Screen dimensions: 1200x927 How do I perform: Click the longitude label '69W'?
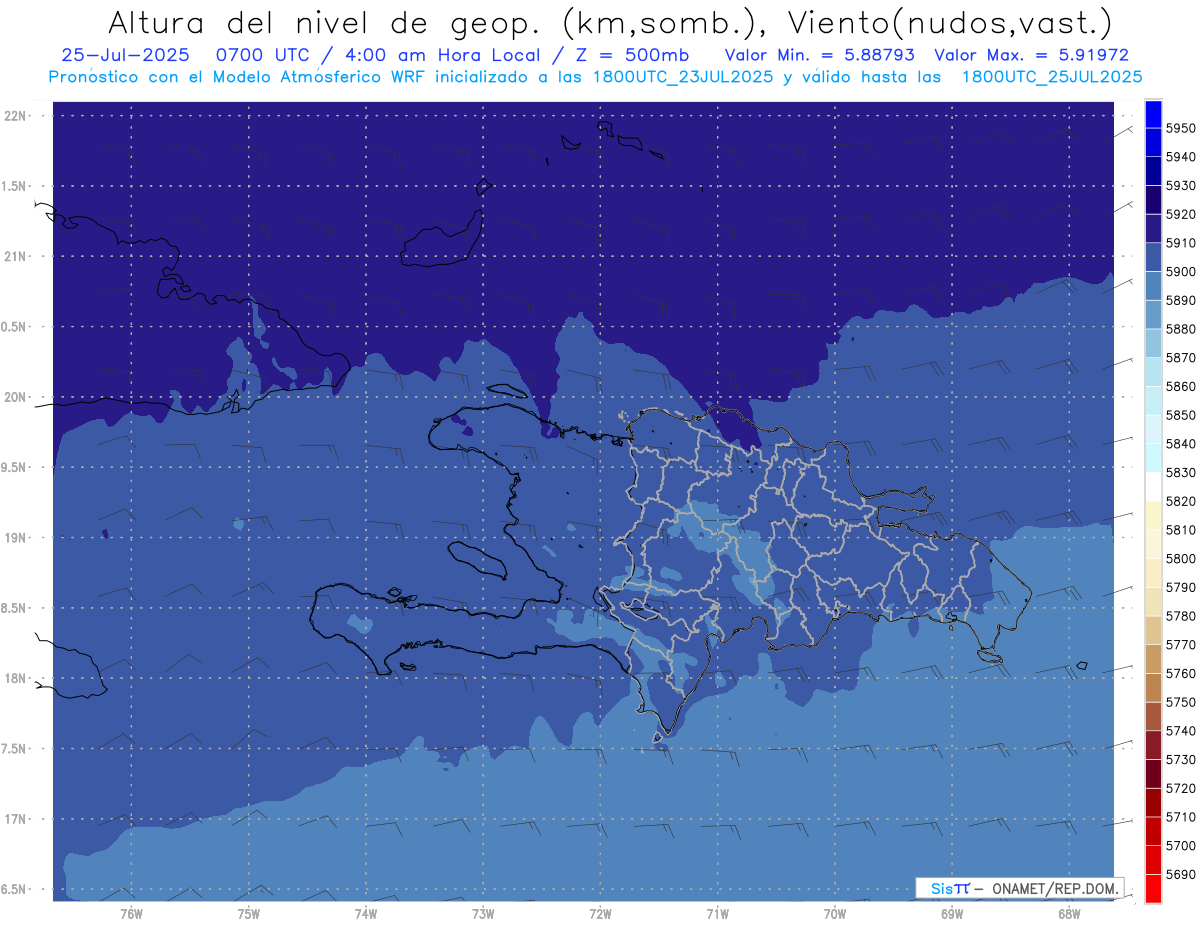pyautogui.click(x=951, y=913)
